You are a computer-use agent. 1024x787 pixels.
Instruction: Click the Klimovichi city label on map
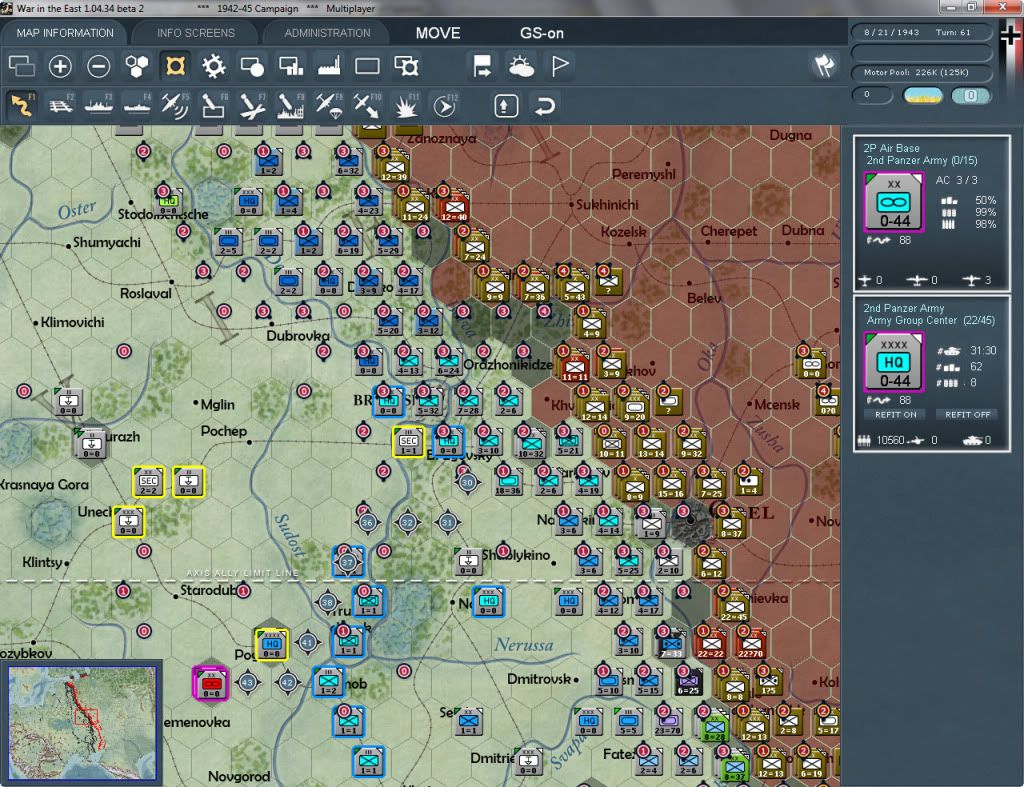72,323
